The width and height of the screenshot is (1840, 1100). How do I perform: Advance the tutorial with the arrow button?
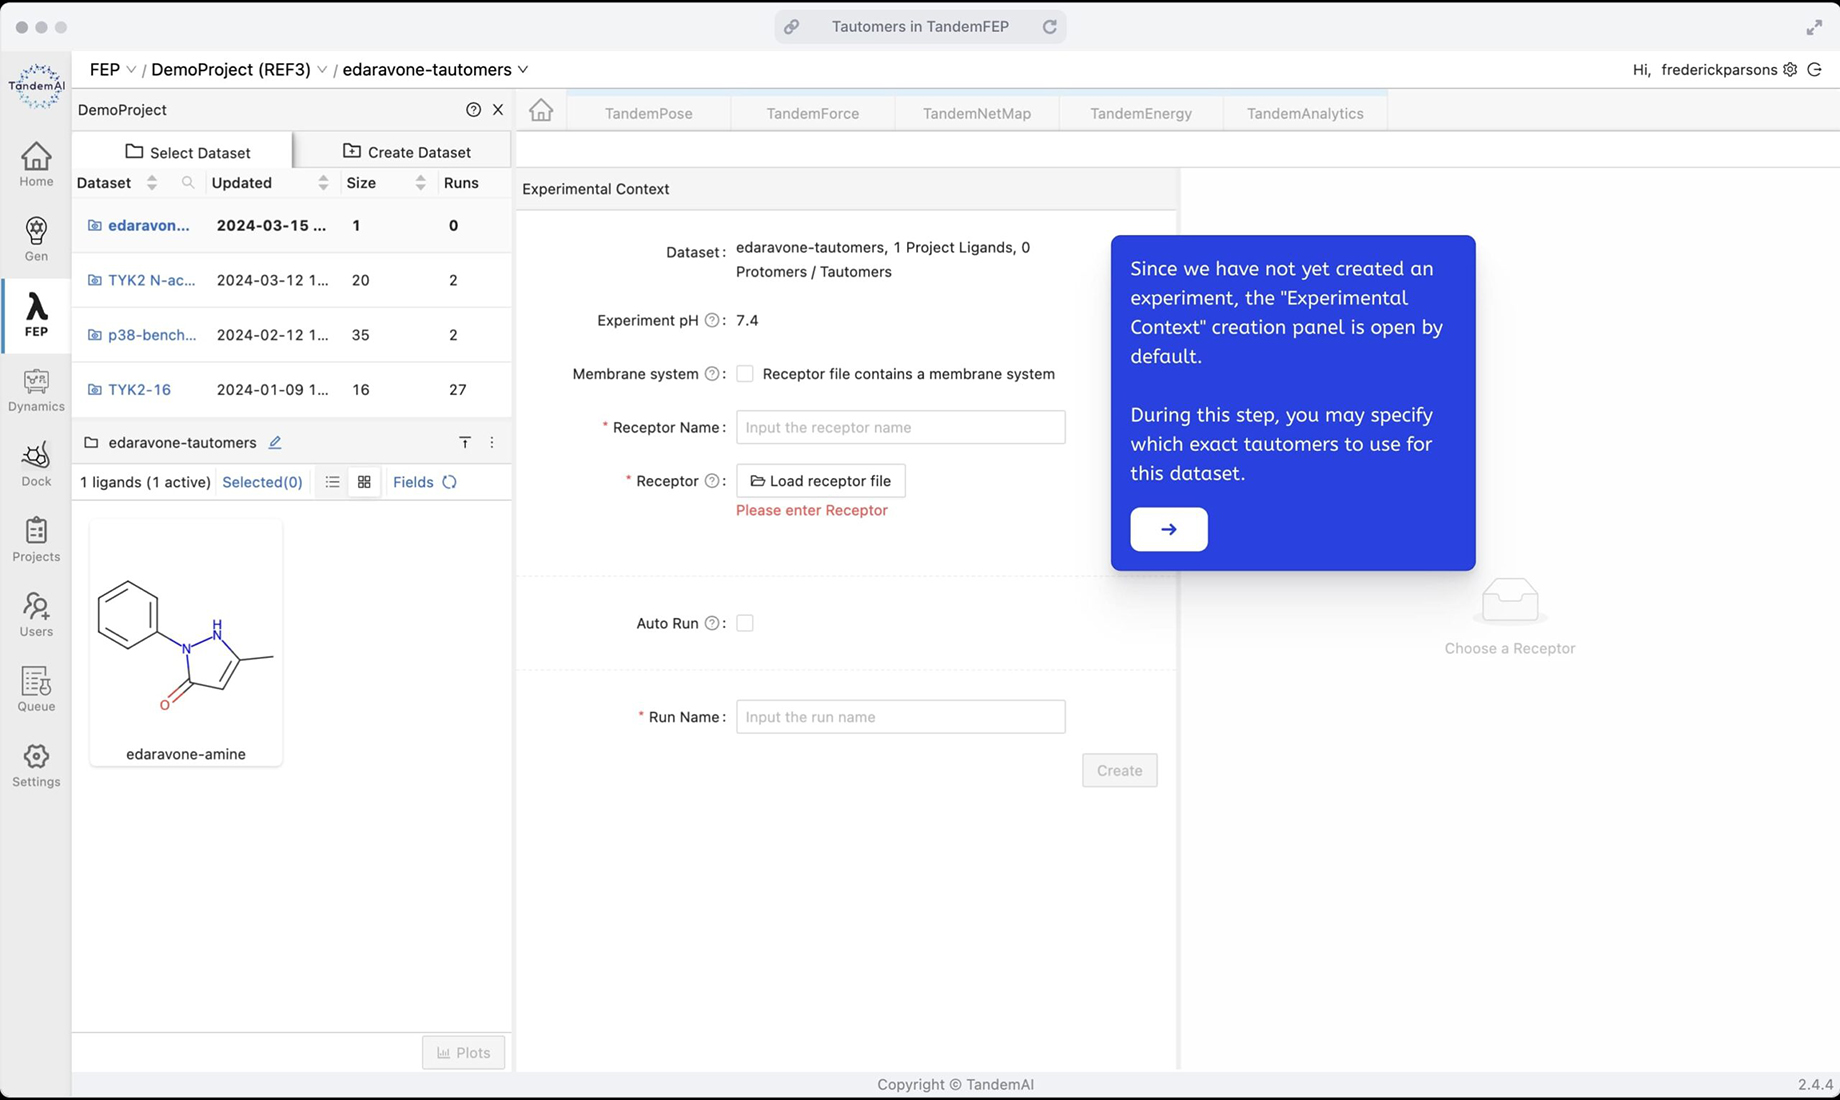coord(1168,529)
